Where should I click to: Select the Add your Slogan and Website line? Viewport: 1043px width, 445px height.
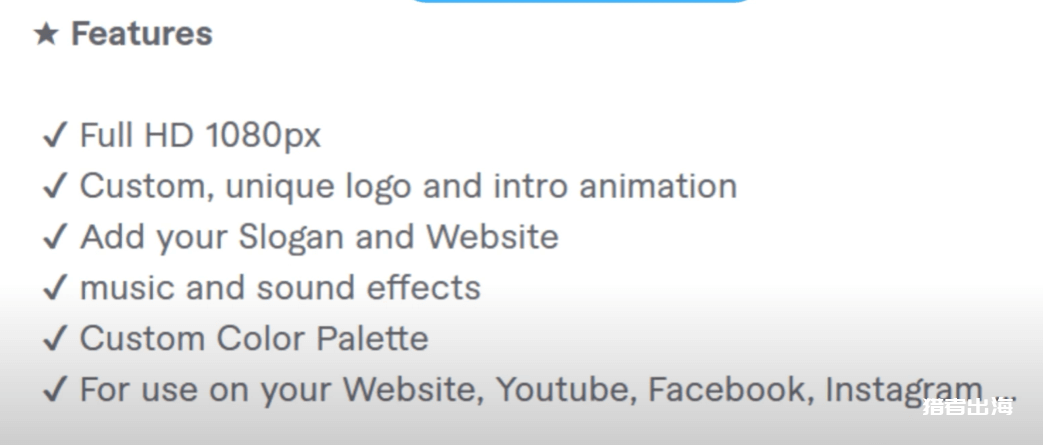tap(319, 237)
